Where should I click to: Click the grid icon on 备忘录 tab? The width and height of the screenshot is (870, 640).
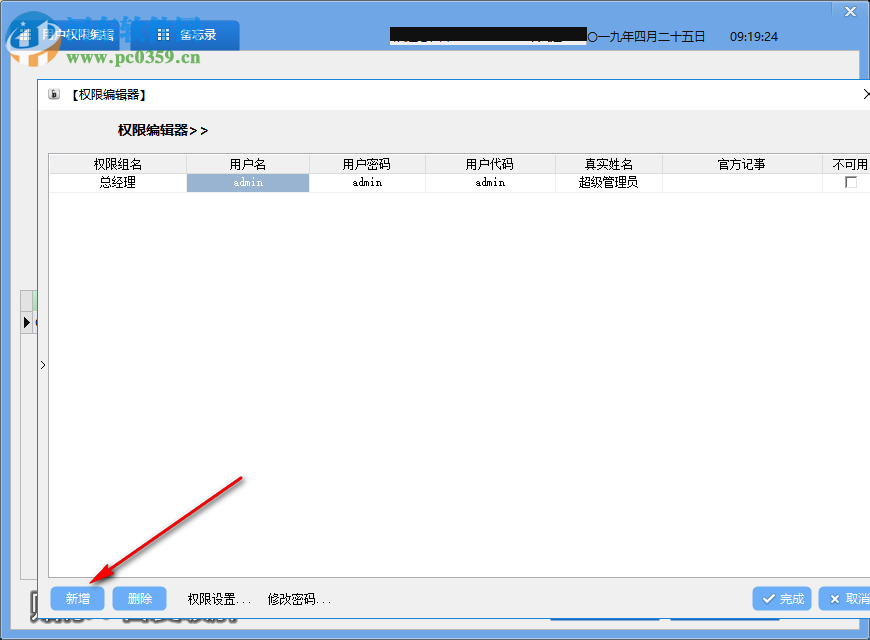click(x=164, y=34)
